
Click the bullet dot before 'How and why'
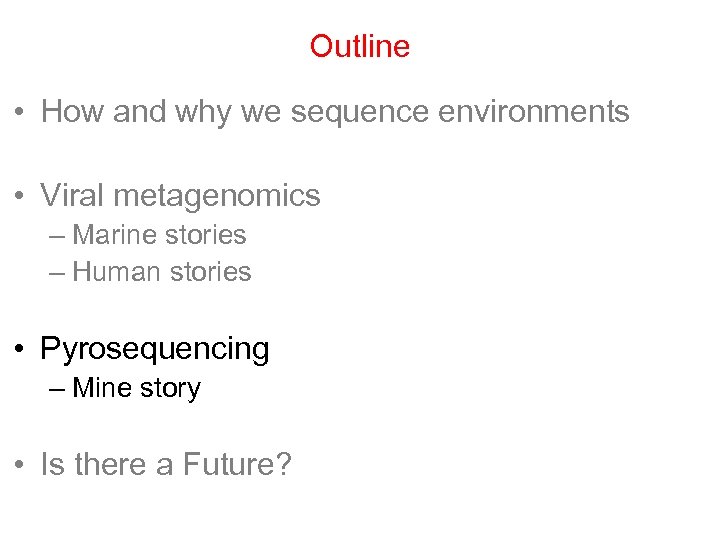pyautogui.click(x=19, y=113)
